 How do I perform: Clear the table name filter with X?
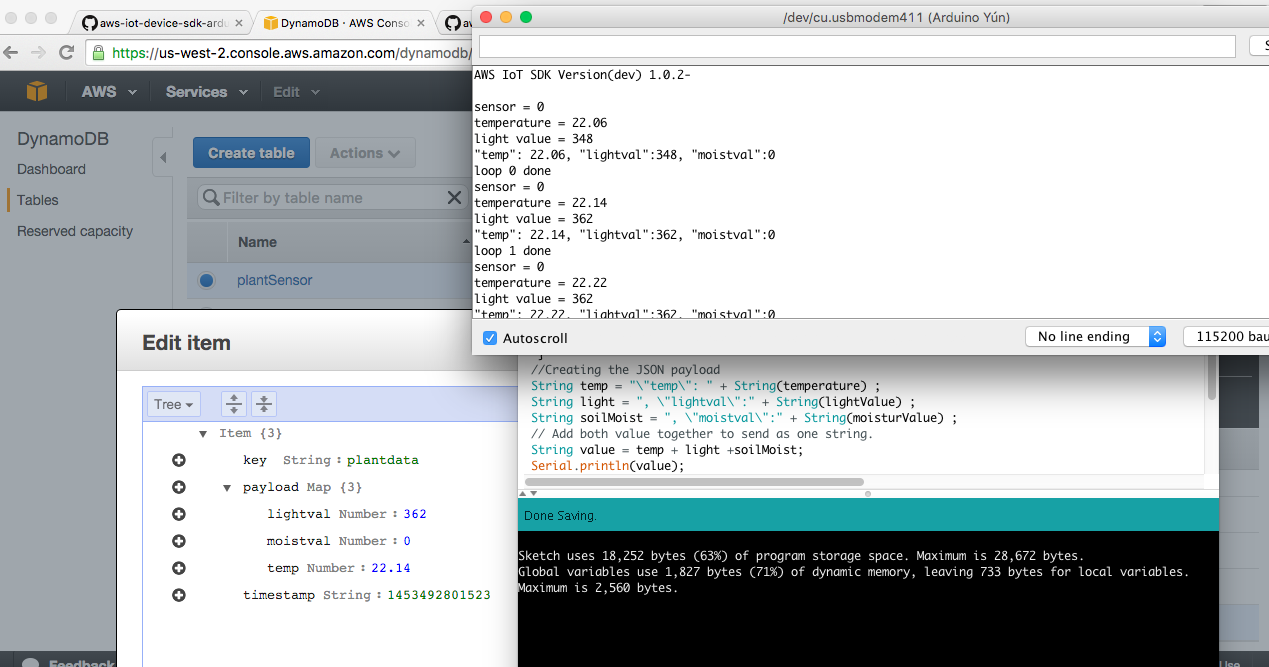point(453,198)
